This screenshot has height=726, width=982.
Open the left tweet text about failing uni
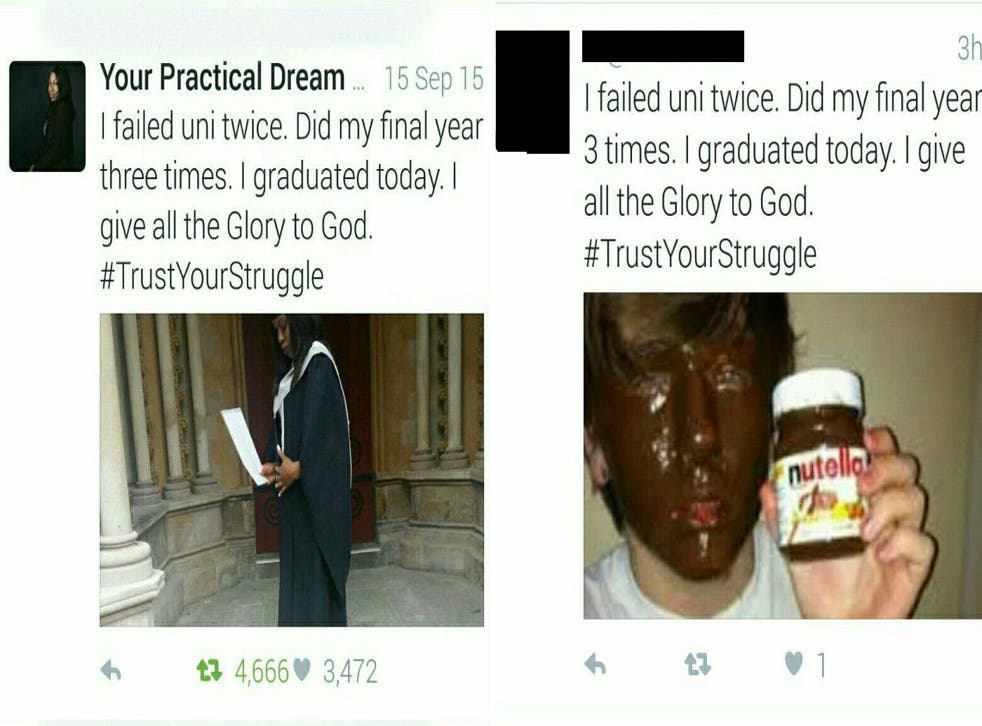click(x=292, y=177)
